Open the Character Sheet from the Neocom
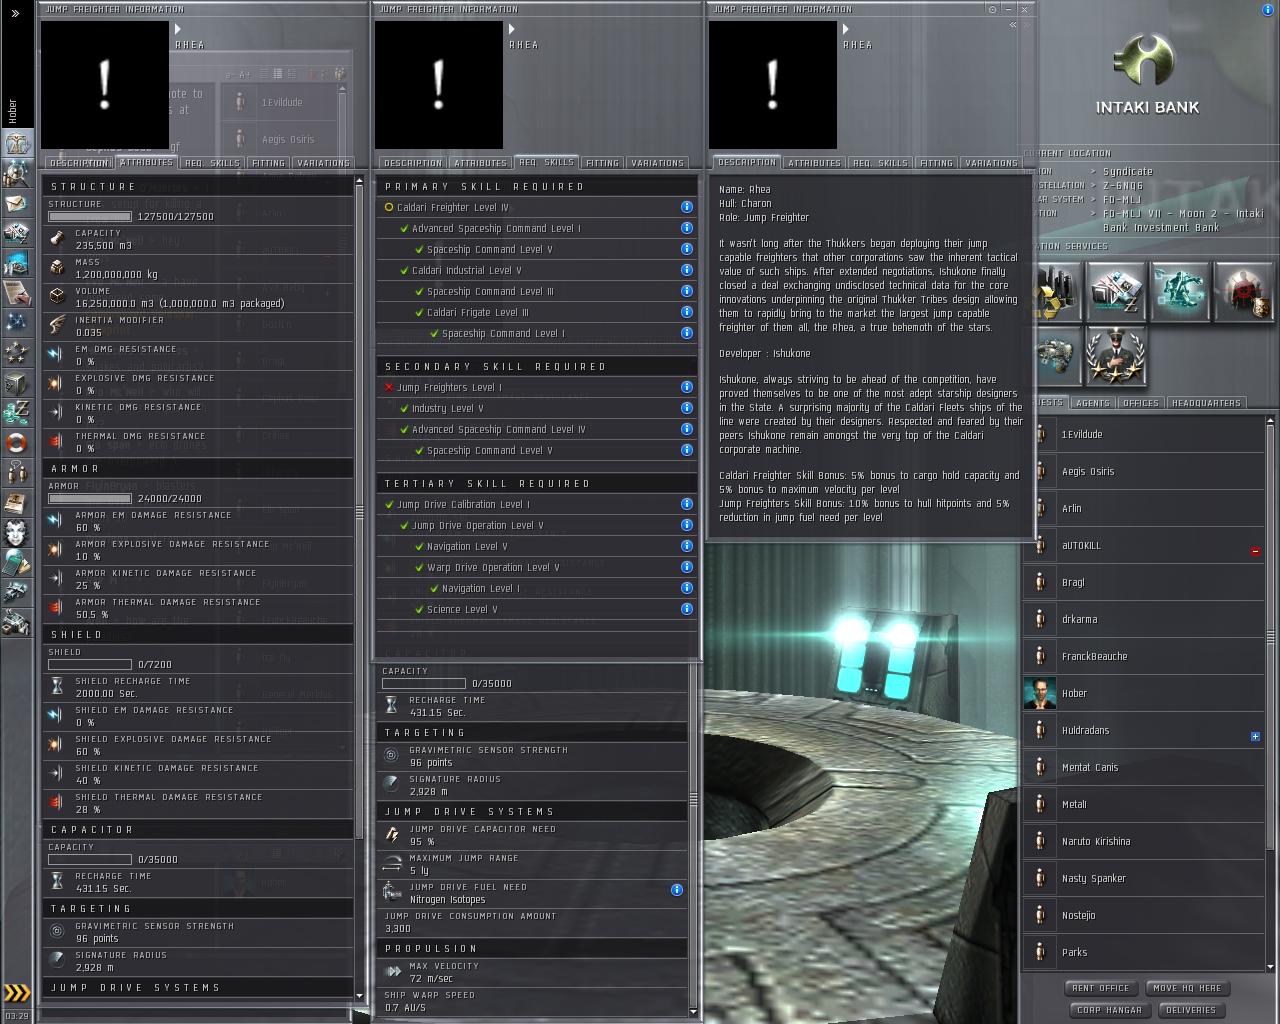The width and height of the screenshot is (1280, 1024). point(17,143)
